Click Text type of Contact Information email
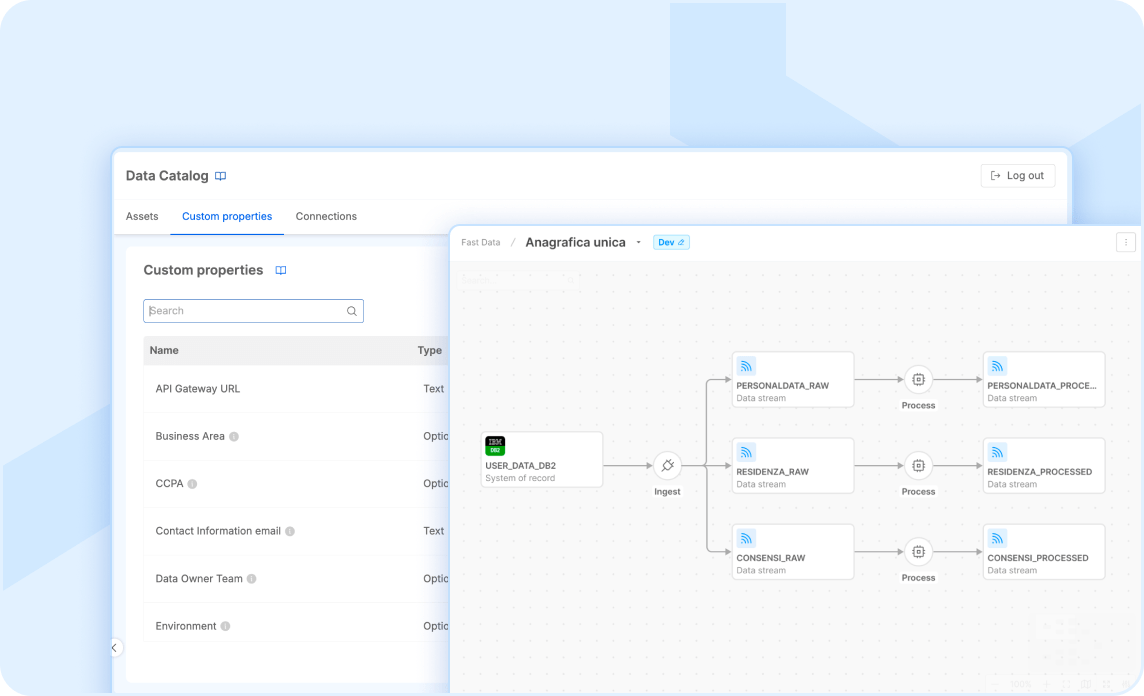This screenshot has width=1144, height=696. 433,531
